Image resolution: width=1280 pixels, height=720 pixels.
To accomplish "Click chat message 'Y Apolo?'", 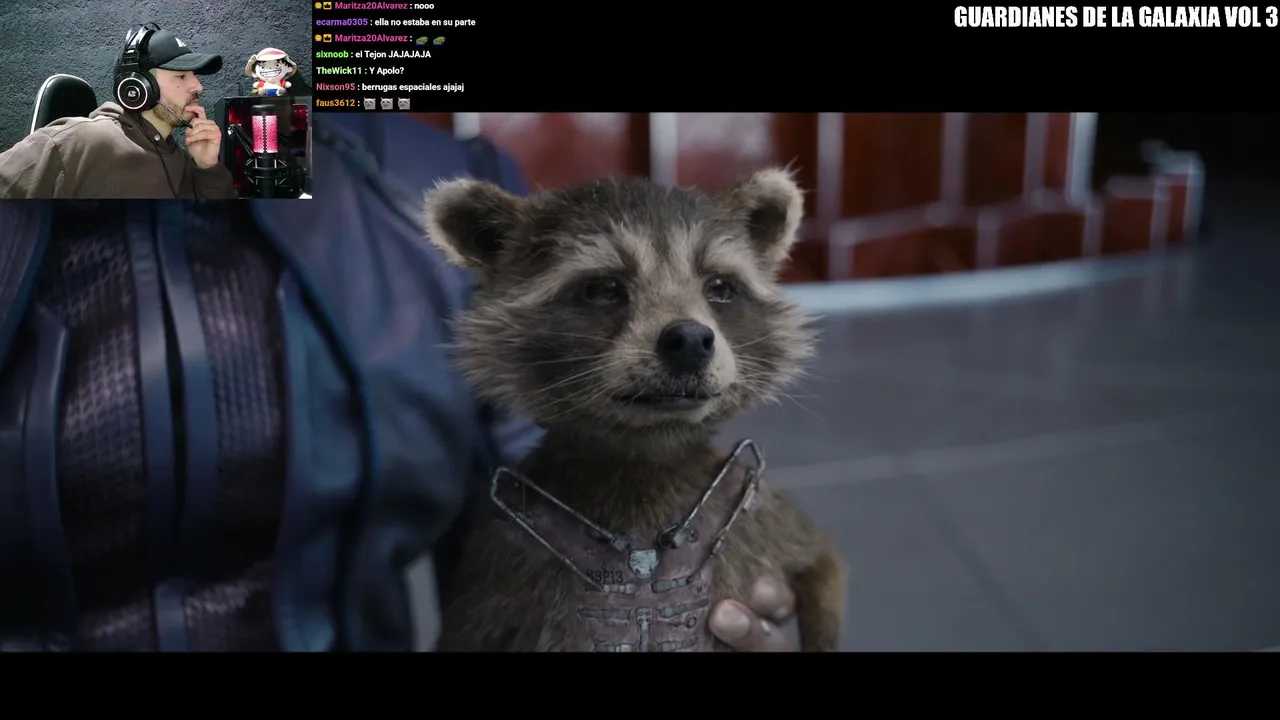I will tap(387, 71).
